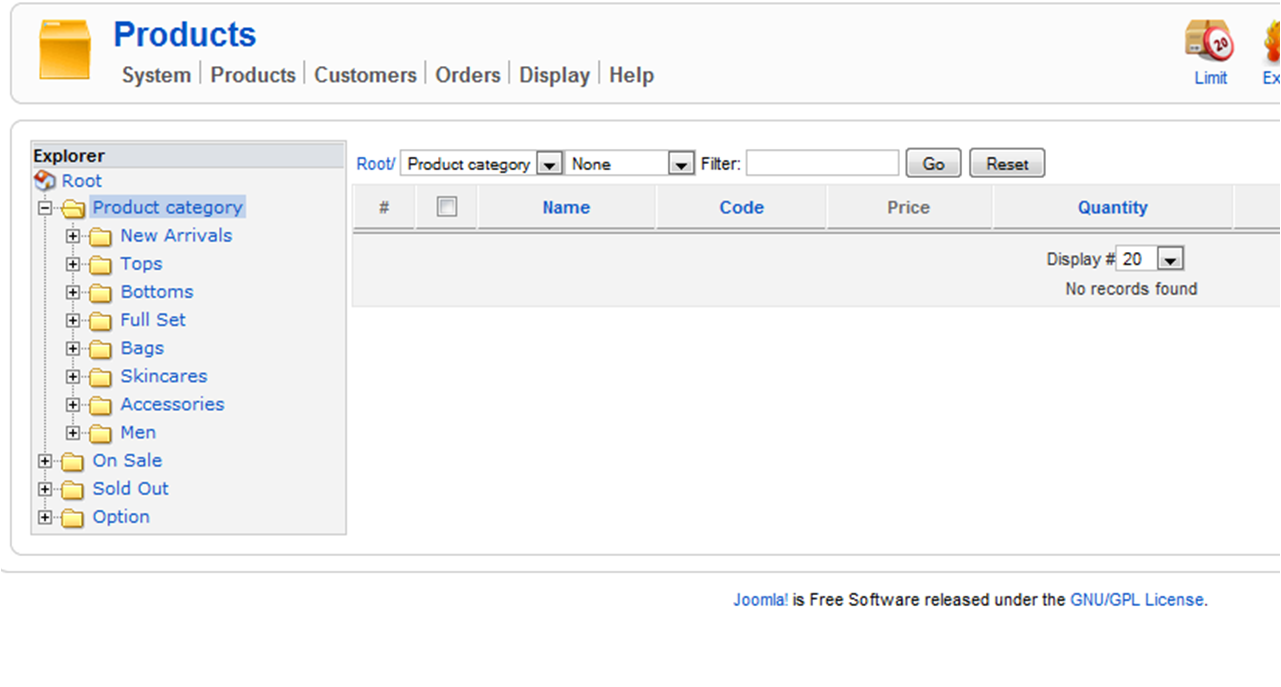1281x687 pixels.
Task: Select Skincares category
Action: click(164, 375)
